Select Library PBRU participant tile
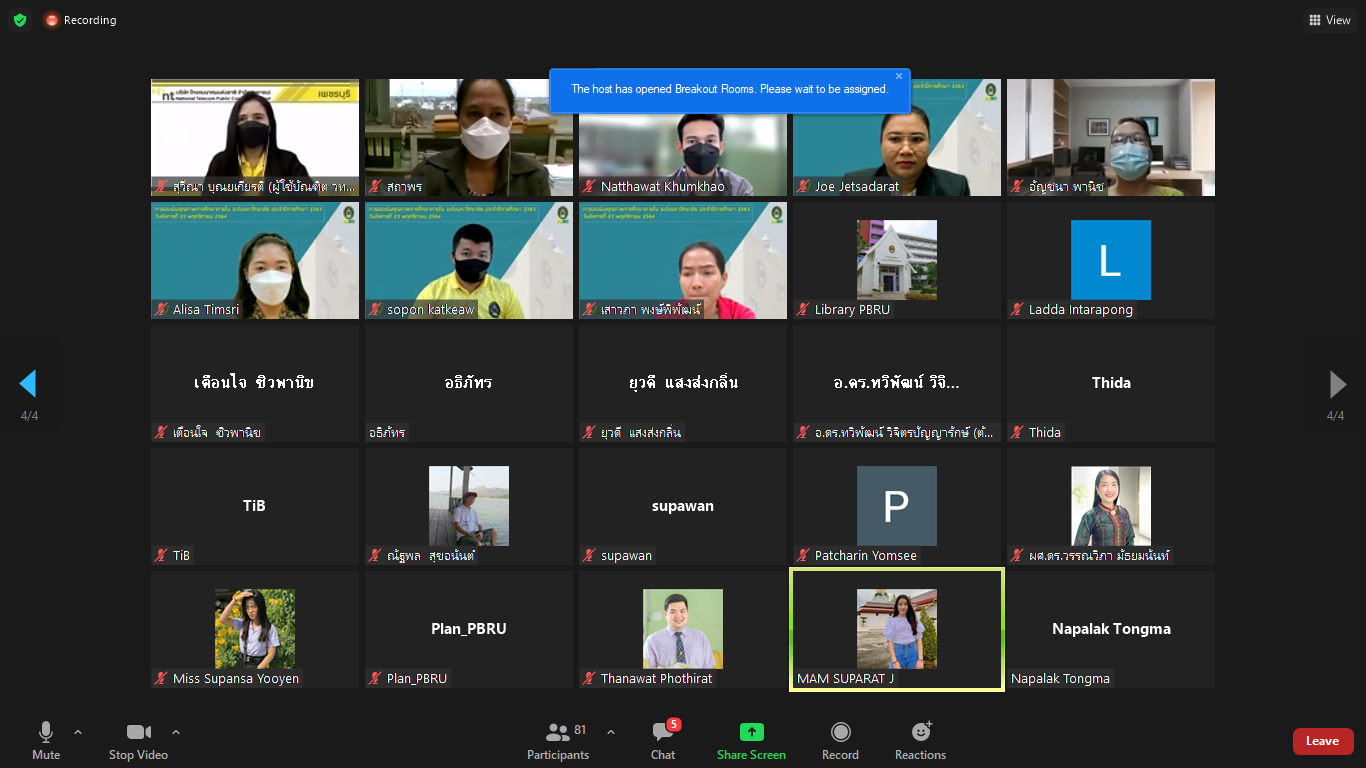Viewport: 1366px width, 768px height. coord(896,260)
